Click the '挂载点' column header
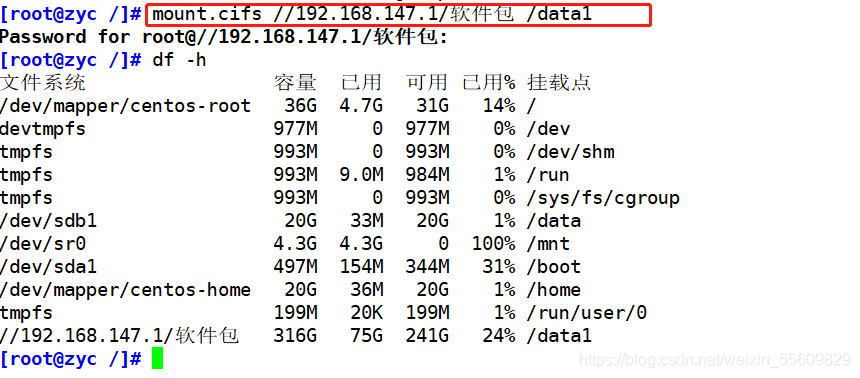The image size is (860, 378). point(559,83)
